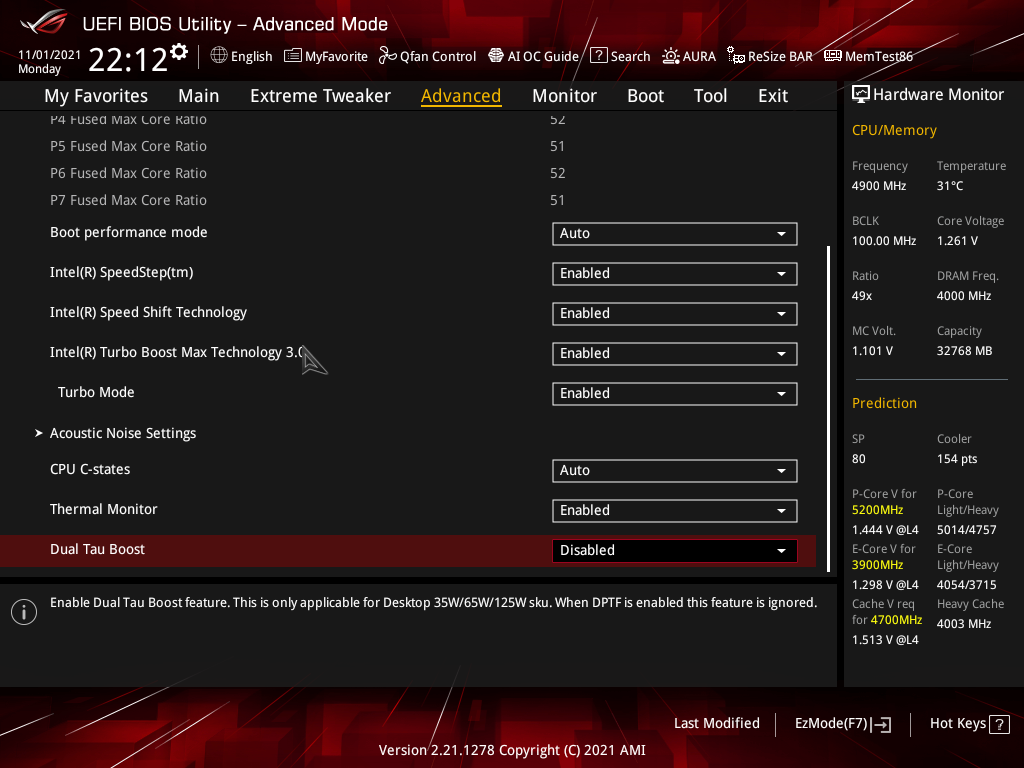Open Qfan Control fan icon
This screenshot has height=768, width=1024.
click(x=388, y=56)
